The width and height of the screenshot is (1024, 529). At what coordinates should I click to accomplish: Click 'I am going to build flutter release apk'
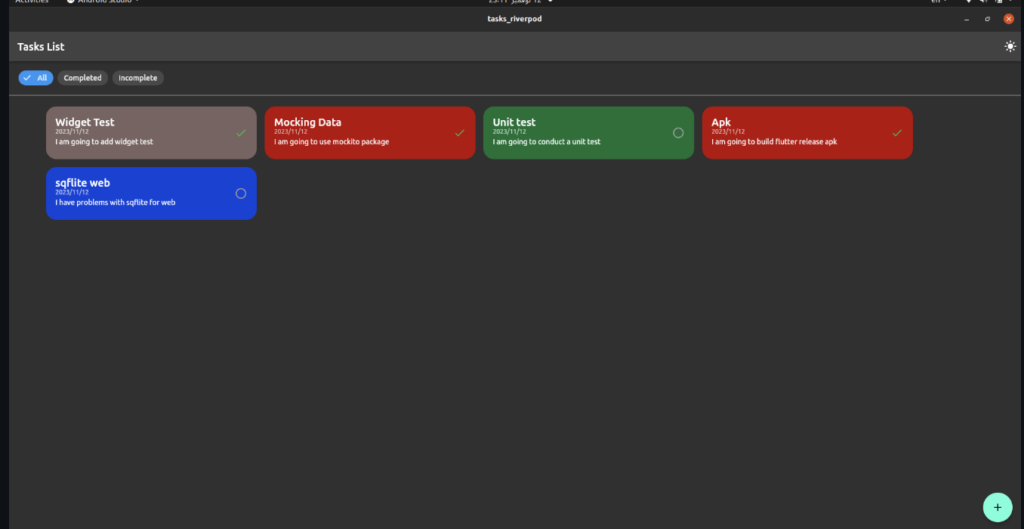pos(774,142)
